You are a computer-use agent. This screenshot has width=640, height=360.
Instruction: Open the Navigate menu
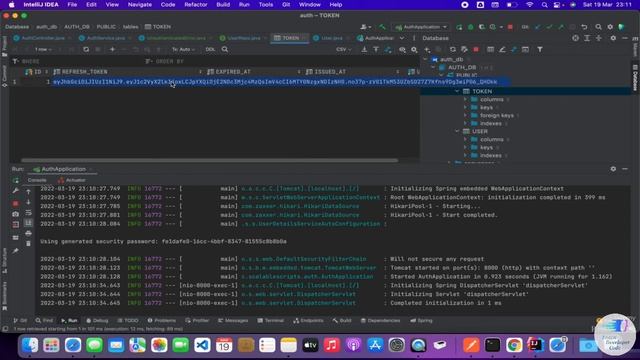[140, 5]
